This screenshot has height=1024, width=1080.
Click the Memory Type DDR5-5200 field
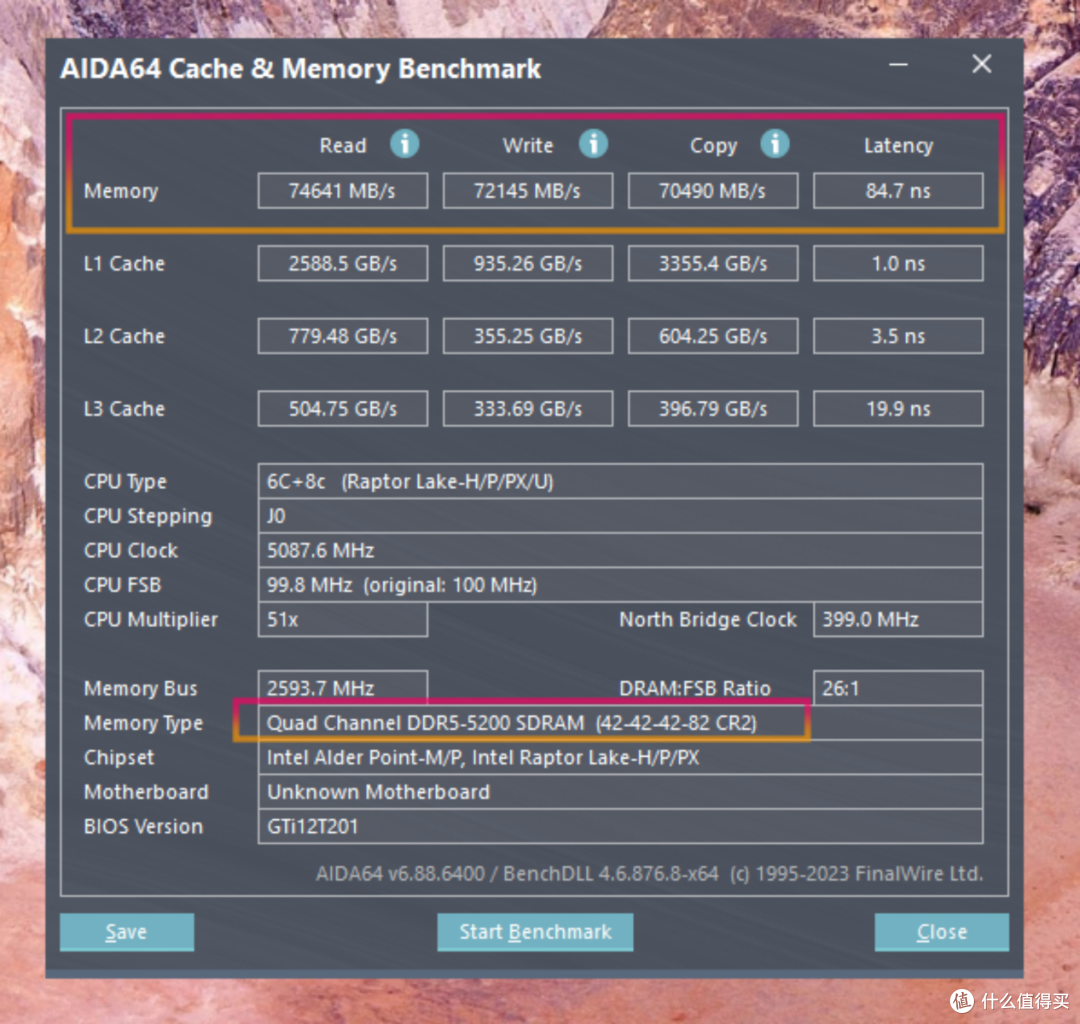pos(620,723)
